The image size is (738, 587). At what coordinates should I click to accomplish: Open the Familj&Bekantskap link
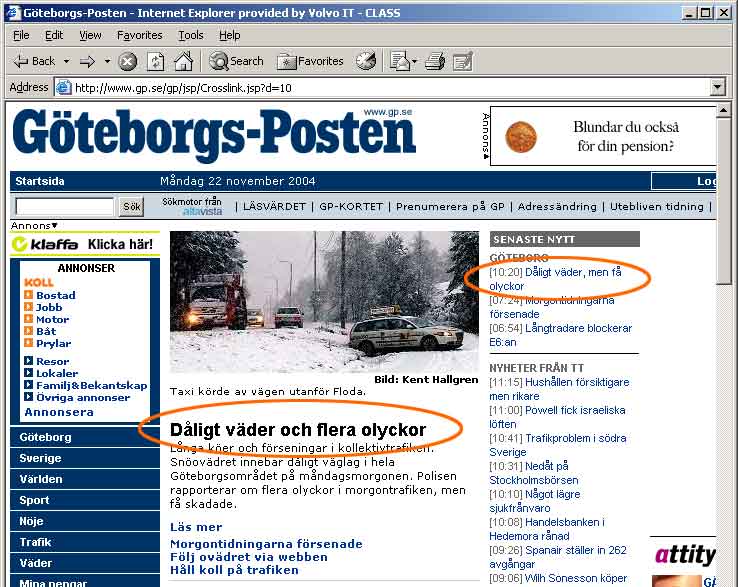(92, 385)
